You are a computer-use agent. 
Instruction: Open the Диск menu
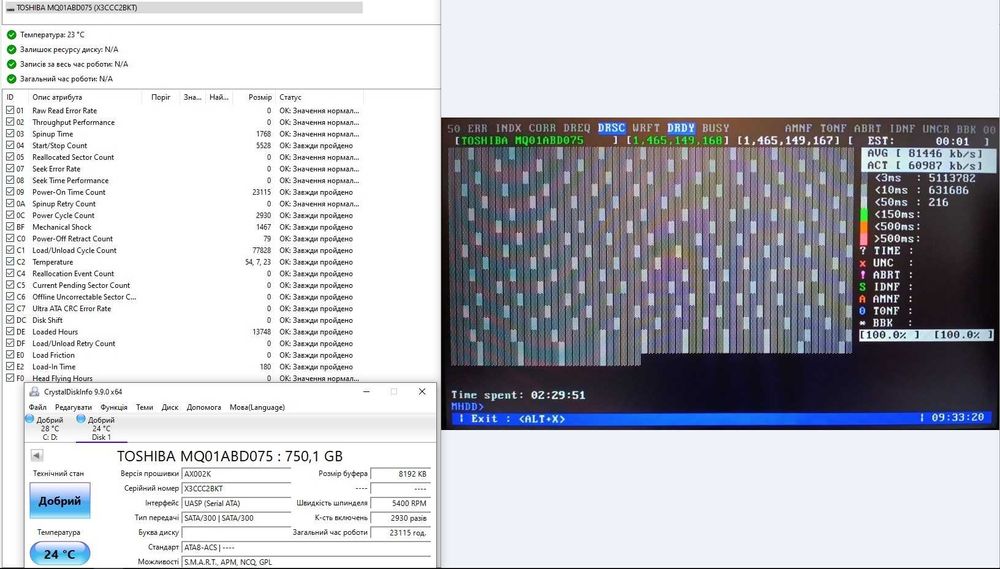(170, 407)
